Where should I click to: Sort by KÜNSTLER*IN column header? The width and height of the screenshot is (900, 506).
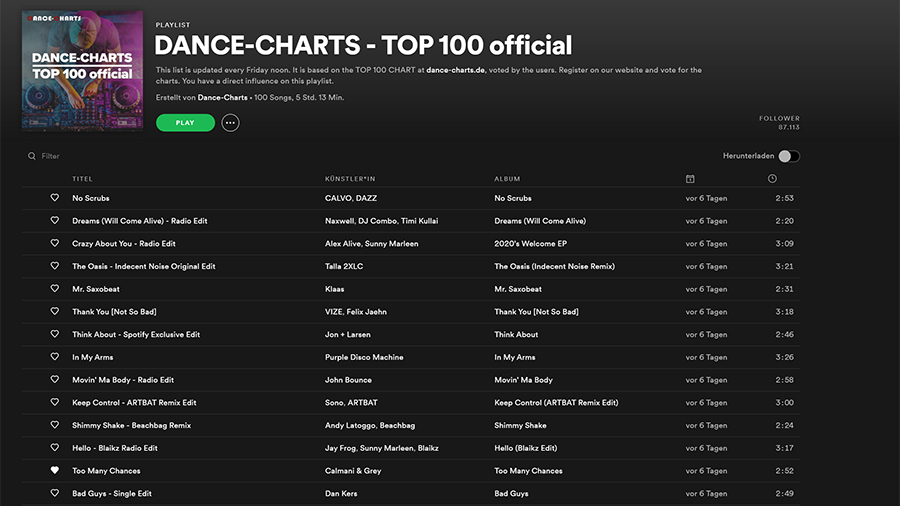[x=350, y=179]
